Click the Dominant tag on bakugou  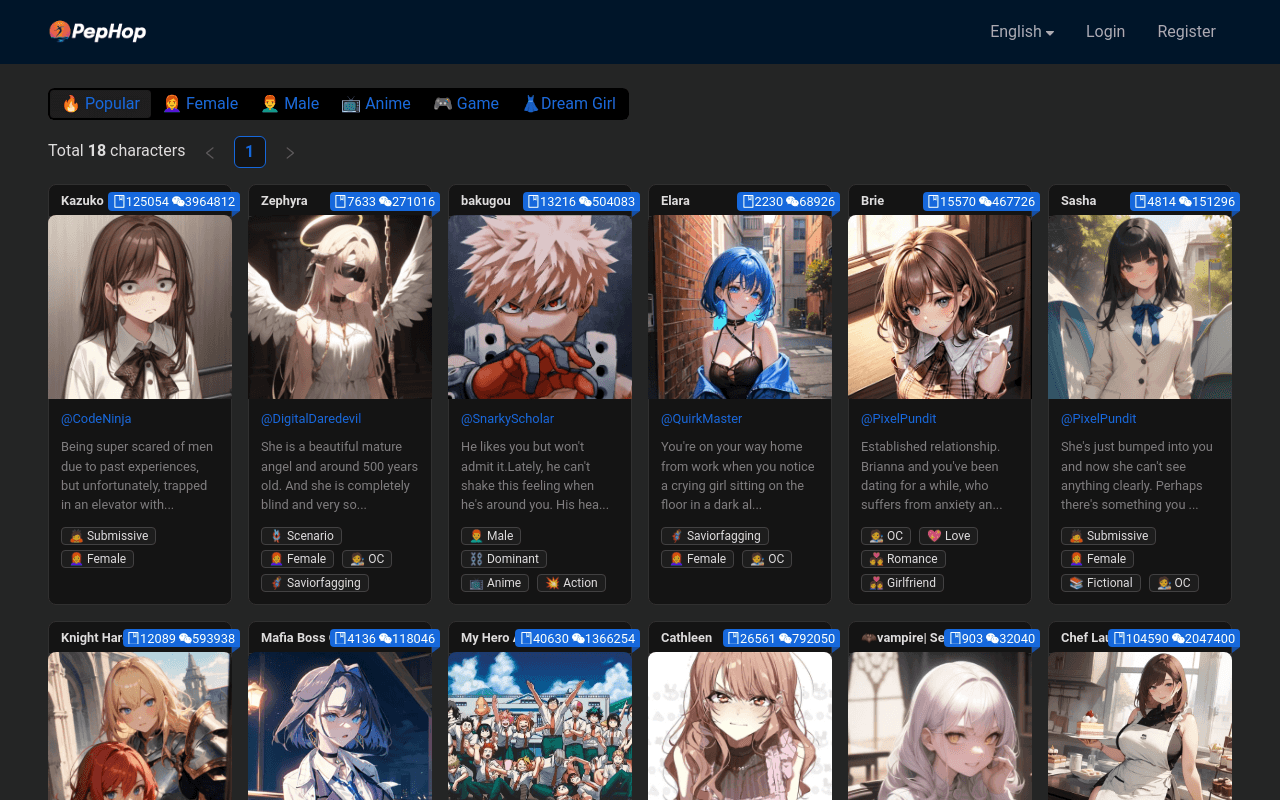coord(504,559)
